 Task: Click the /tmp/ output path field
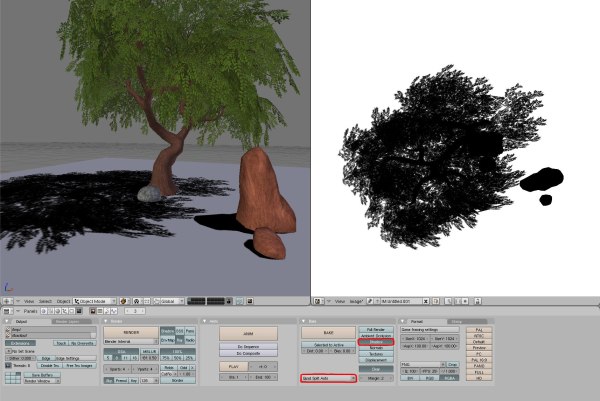[54, 329]
